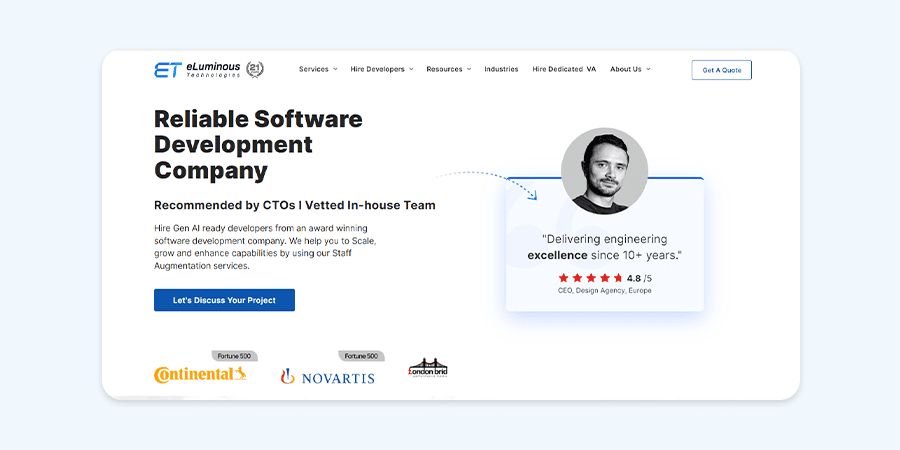Click the Novartis logo
900x450 pixels.
pos(328,377)
